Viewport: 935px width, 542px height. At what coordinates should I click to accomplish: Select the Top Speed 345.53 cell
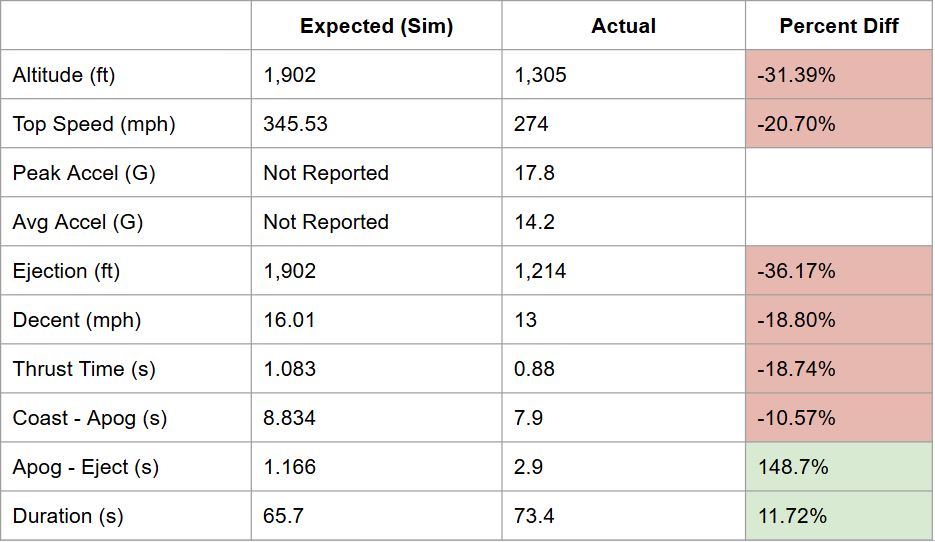click(x=376, y=123)
